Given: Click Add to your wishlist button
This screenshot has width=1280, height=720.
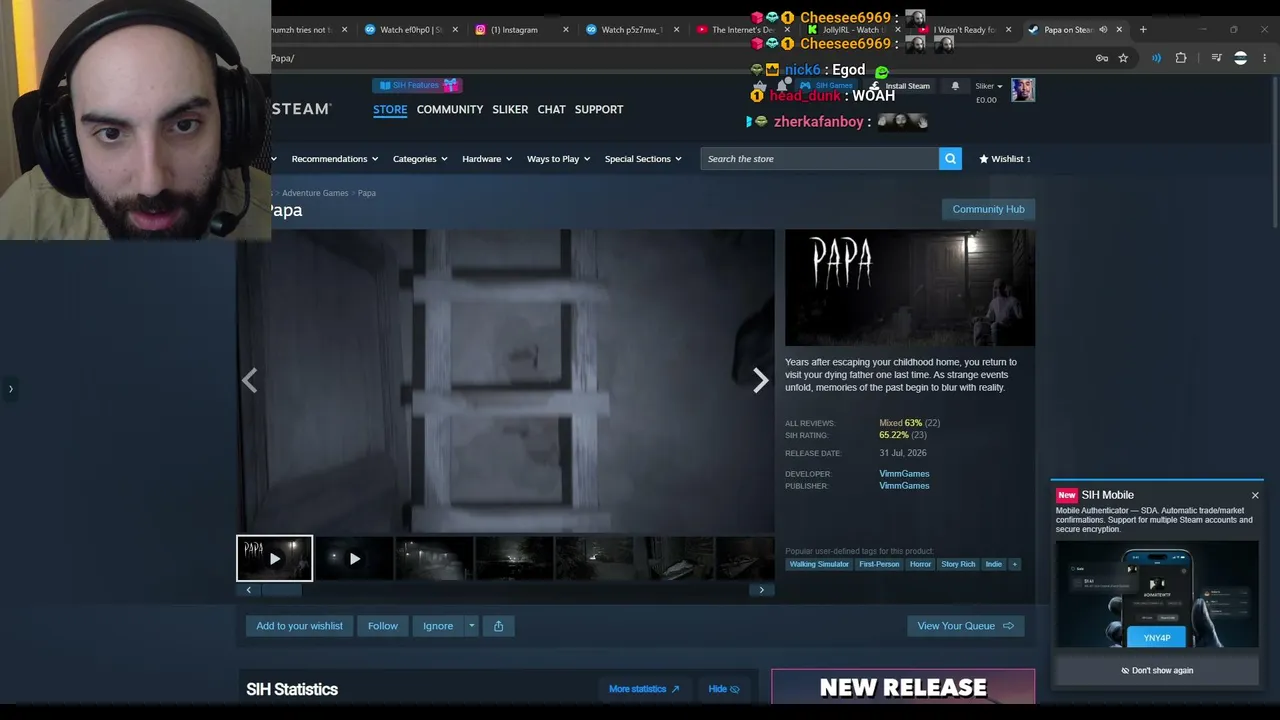Looking at the screenshot, I should tap(299, 626).
